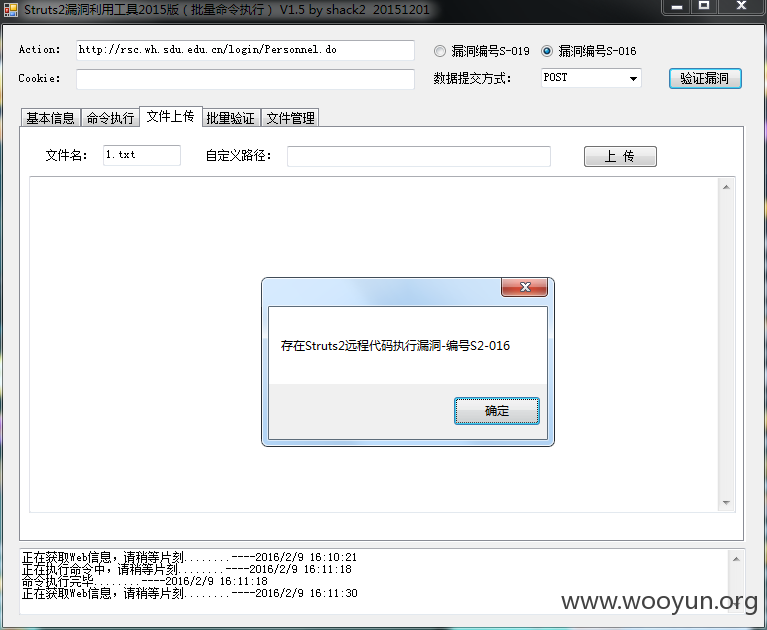Click the log panel scroll-up arrow
The width and height of the screenshot is (767, 630).
736,559
